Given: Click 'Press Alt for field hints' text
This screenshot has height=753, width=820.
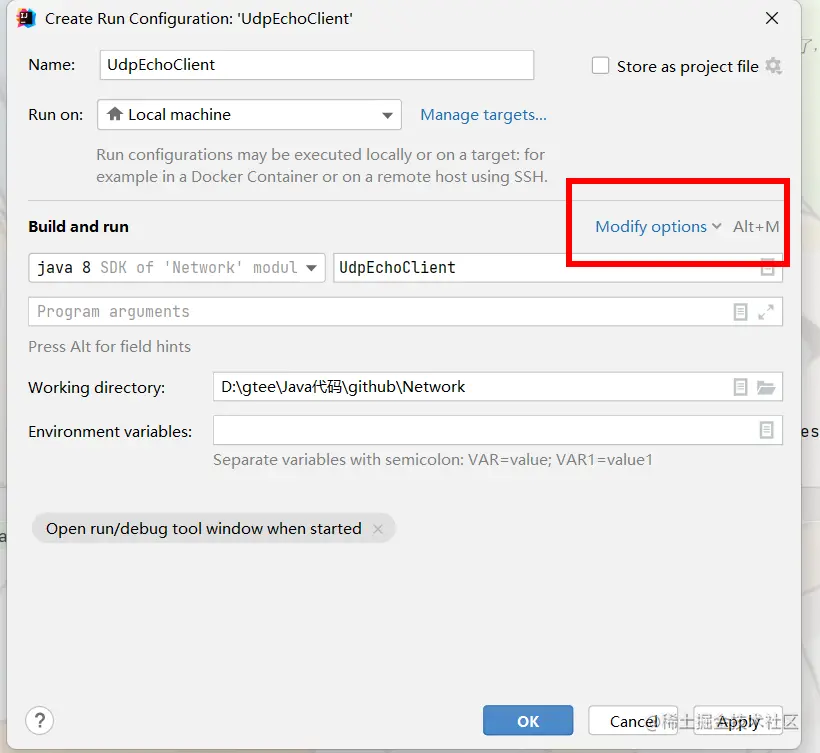Looking at the screenshot, I should pos(109,346).
